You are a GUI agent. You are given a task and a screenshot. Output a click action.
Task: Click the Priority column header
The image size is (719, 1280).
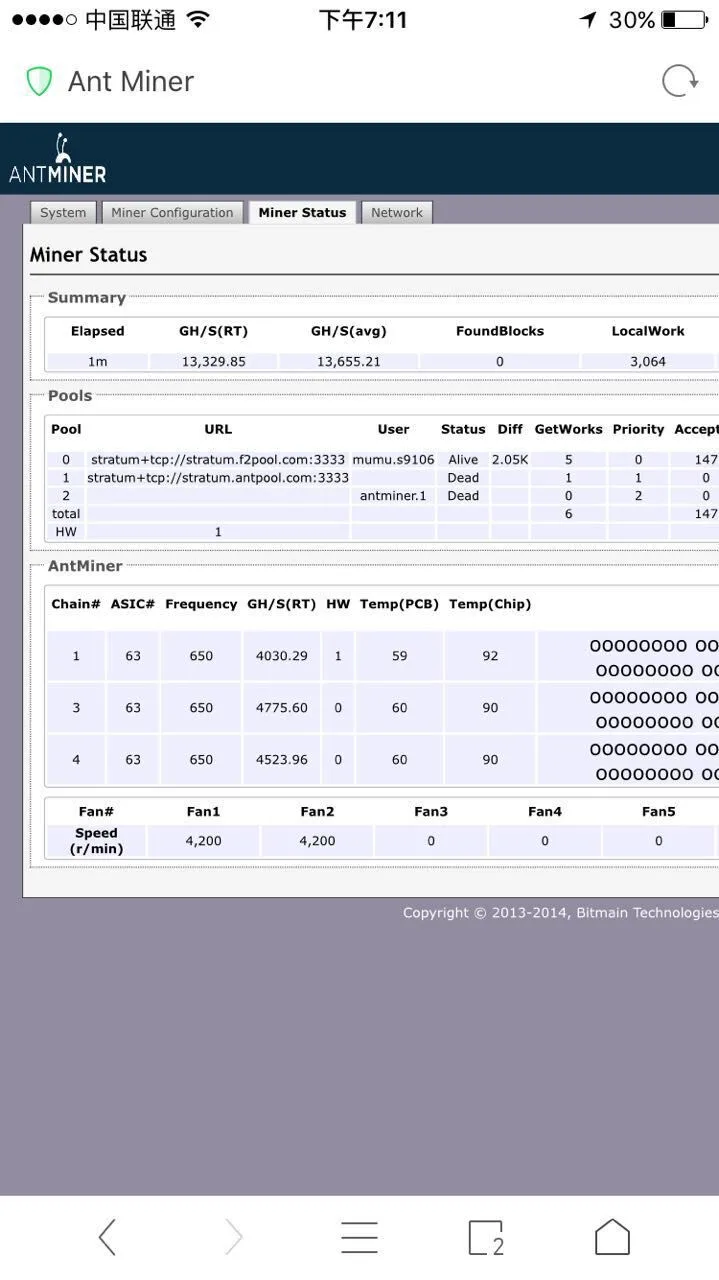638,429
